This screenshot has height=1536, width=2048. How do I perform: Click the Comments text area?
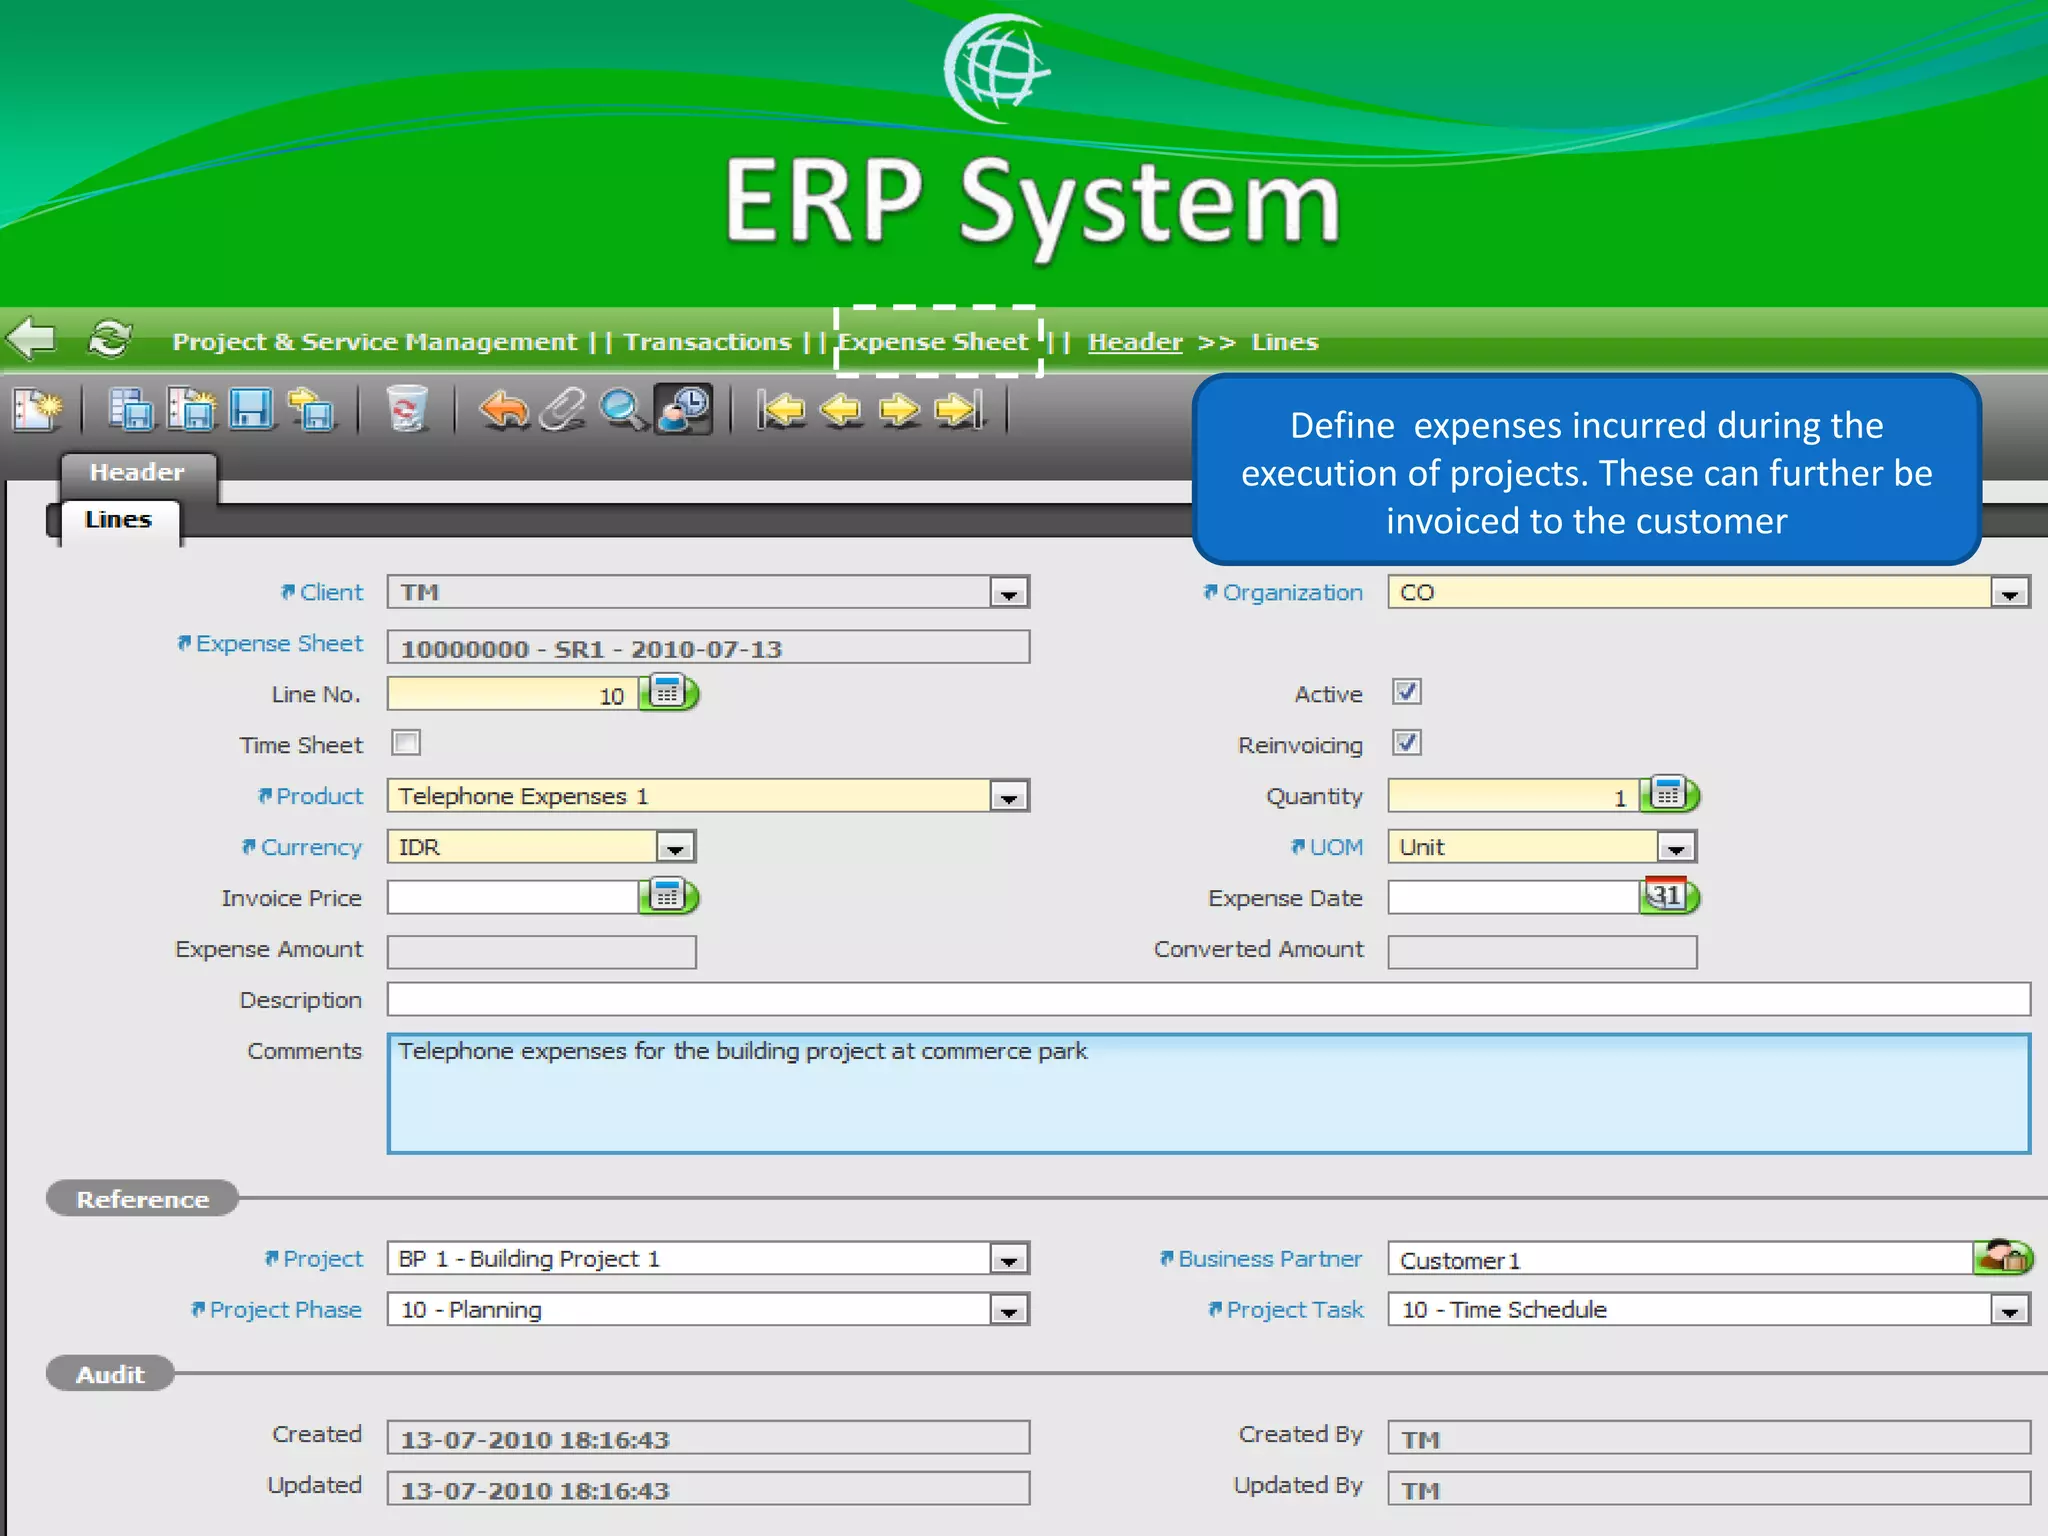coord(1209,1094)
